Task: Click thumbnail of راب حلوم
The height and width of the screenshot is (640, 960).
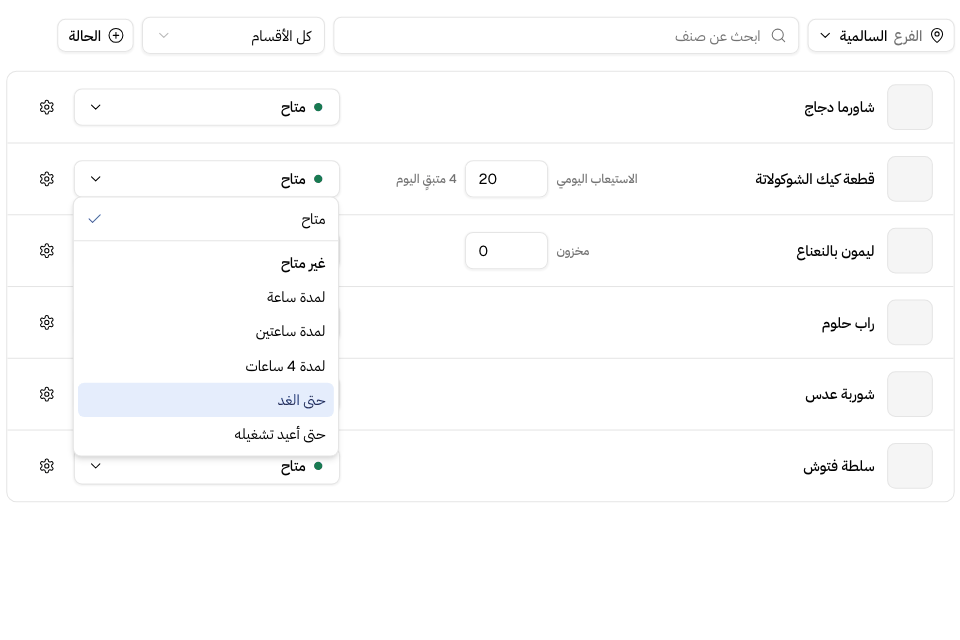Action: click(910, 322)
